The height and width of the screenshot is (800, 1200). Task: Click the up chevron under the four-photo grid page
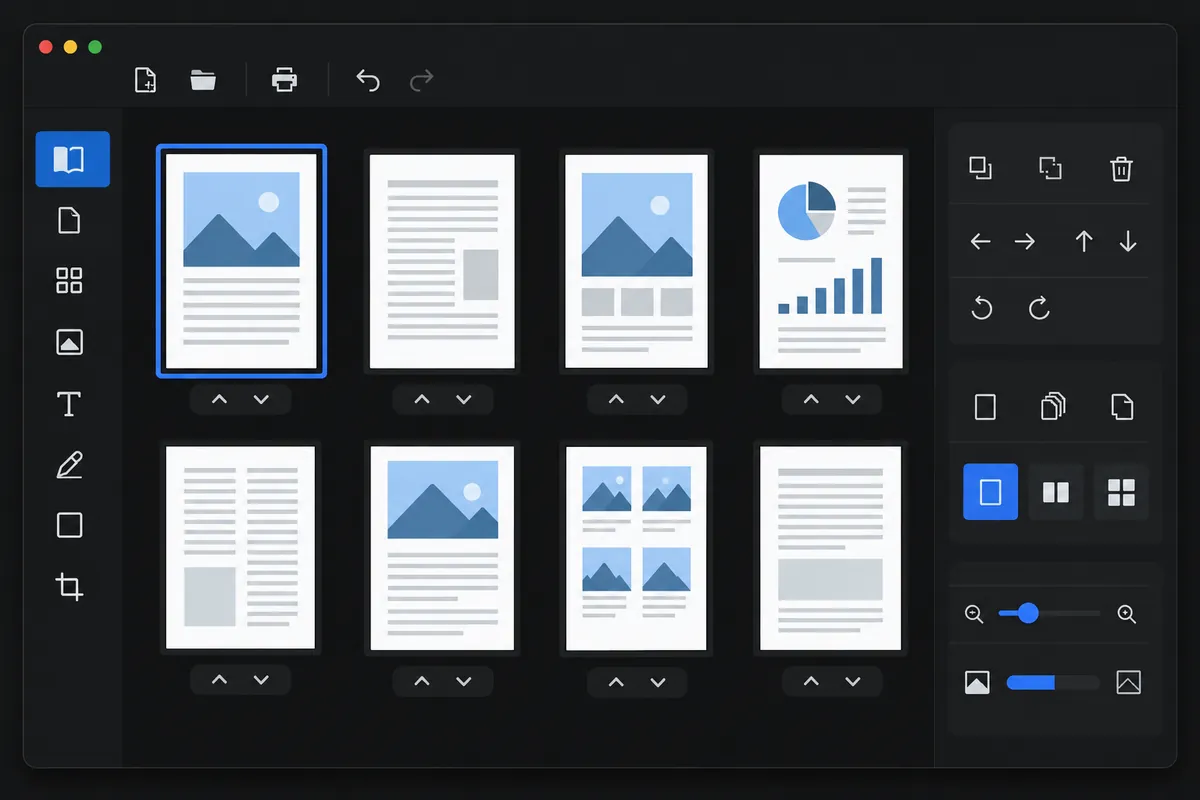click(616, 682)
